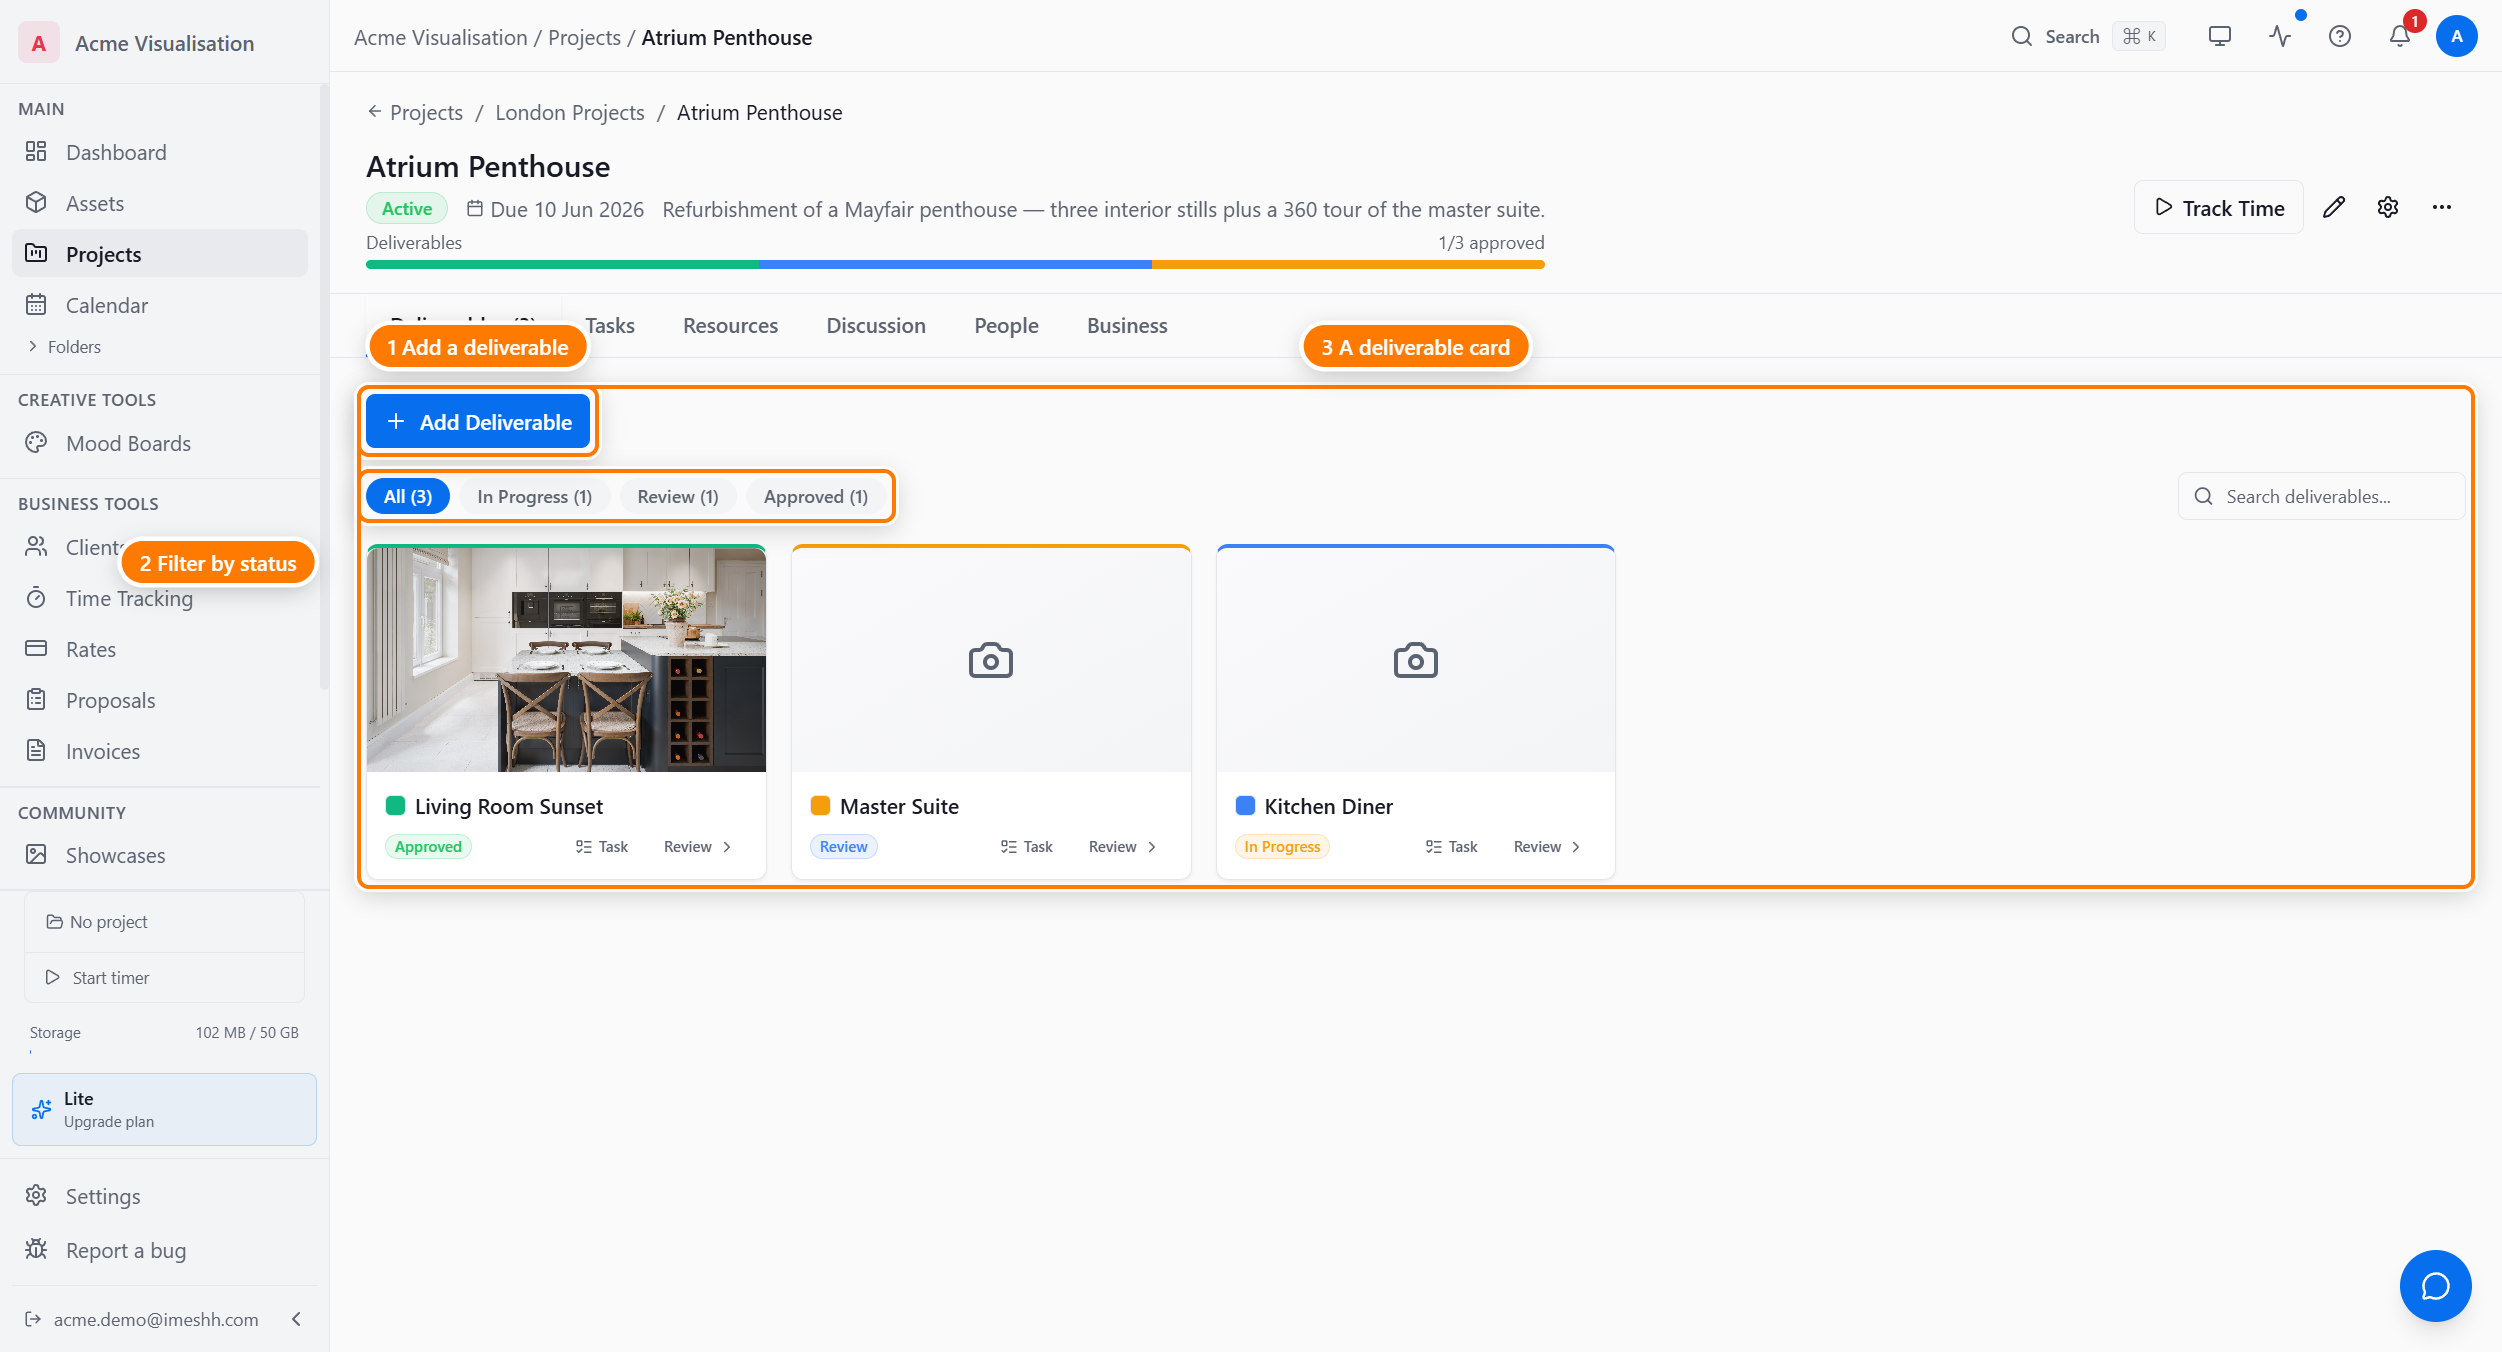Filter deliverables by All (3)
Viewport: 2502px width, 1352px height.
click(x=408, y=496)
